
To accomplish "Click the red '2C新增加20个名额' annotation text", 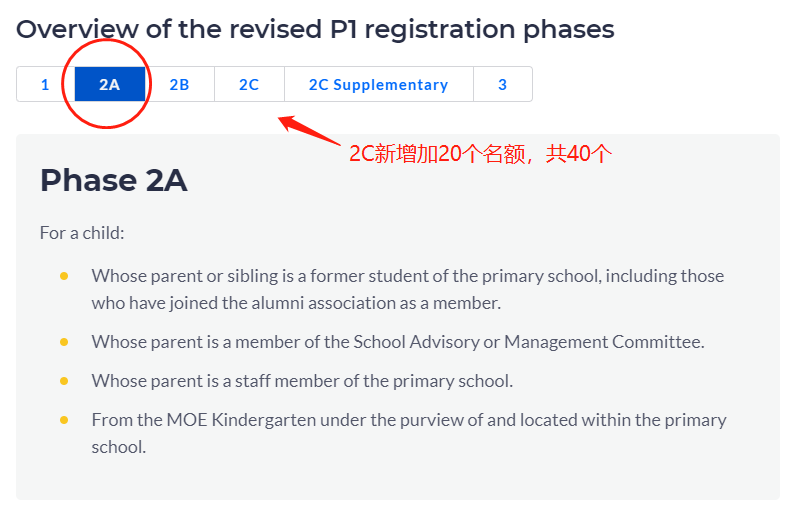I will (479, 155).
